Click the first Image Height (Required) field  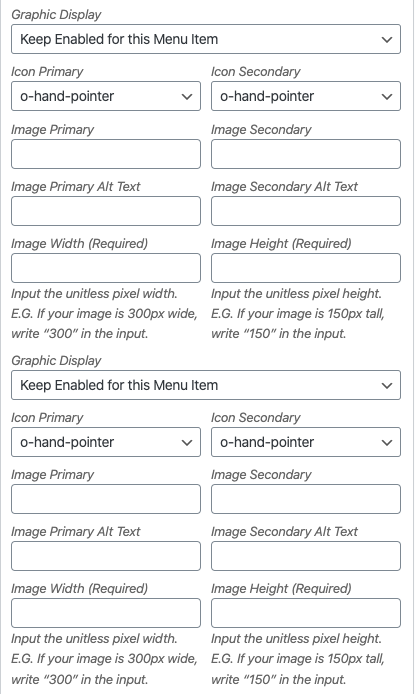click(x=306, y=268)
